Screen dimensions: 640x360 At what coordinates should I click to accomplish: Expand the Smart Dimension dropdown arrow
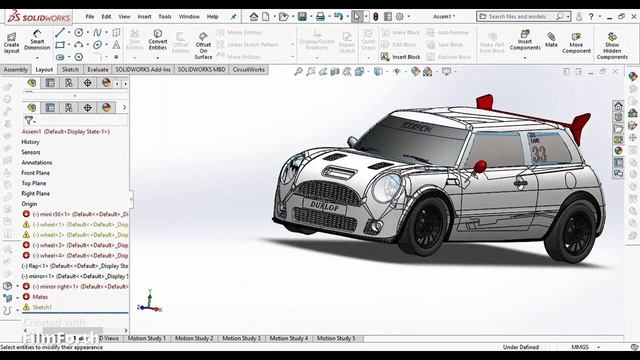[37, 58]
